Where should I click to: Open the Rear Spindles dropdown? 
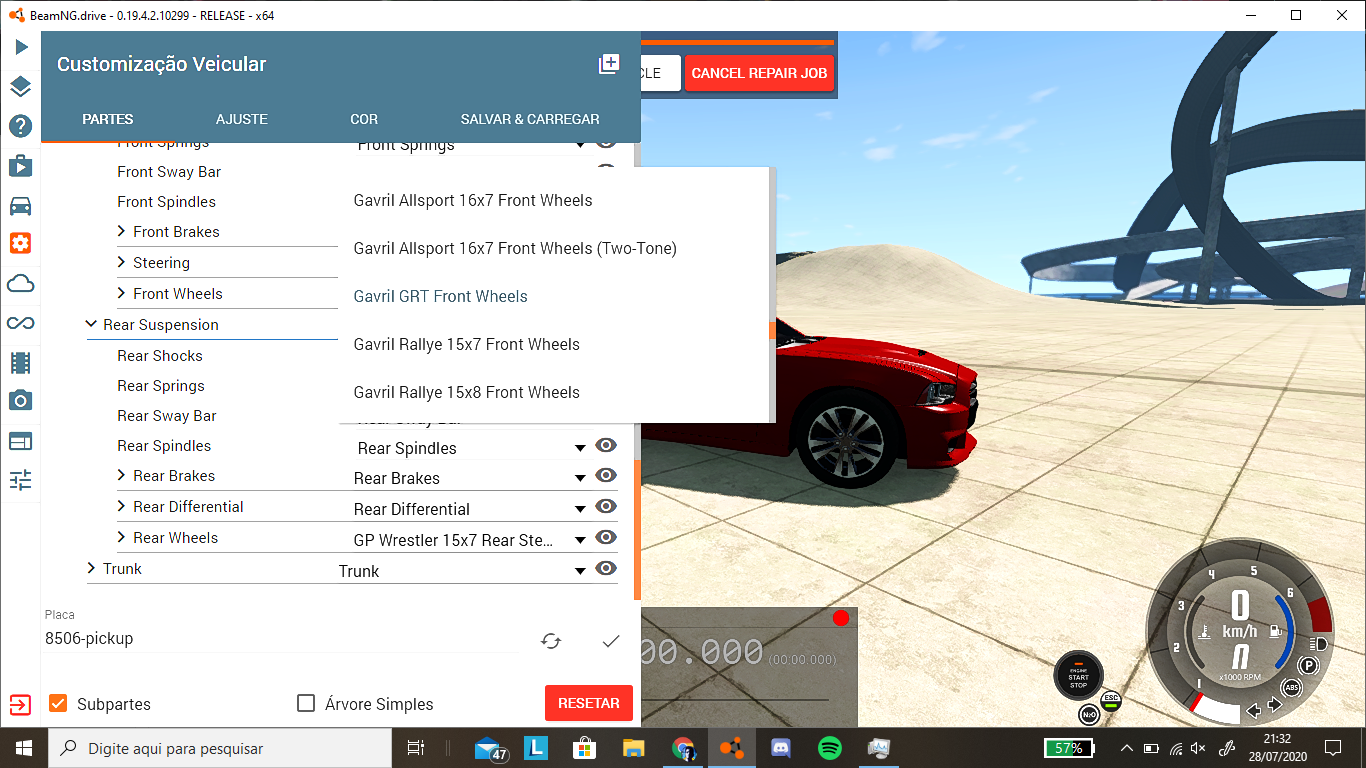click(470, 448)
